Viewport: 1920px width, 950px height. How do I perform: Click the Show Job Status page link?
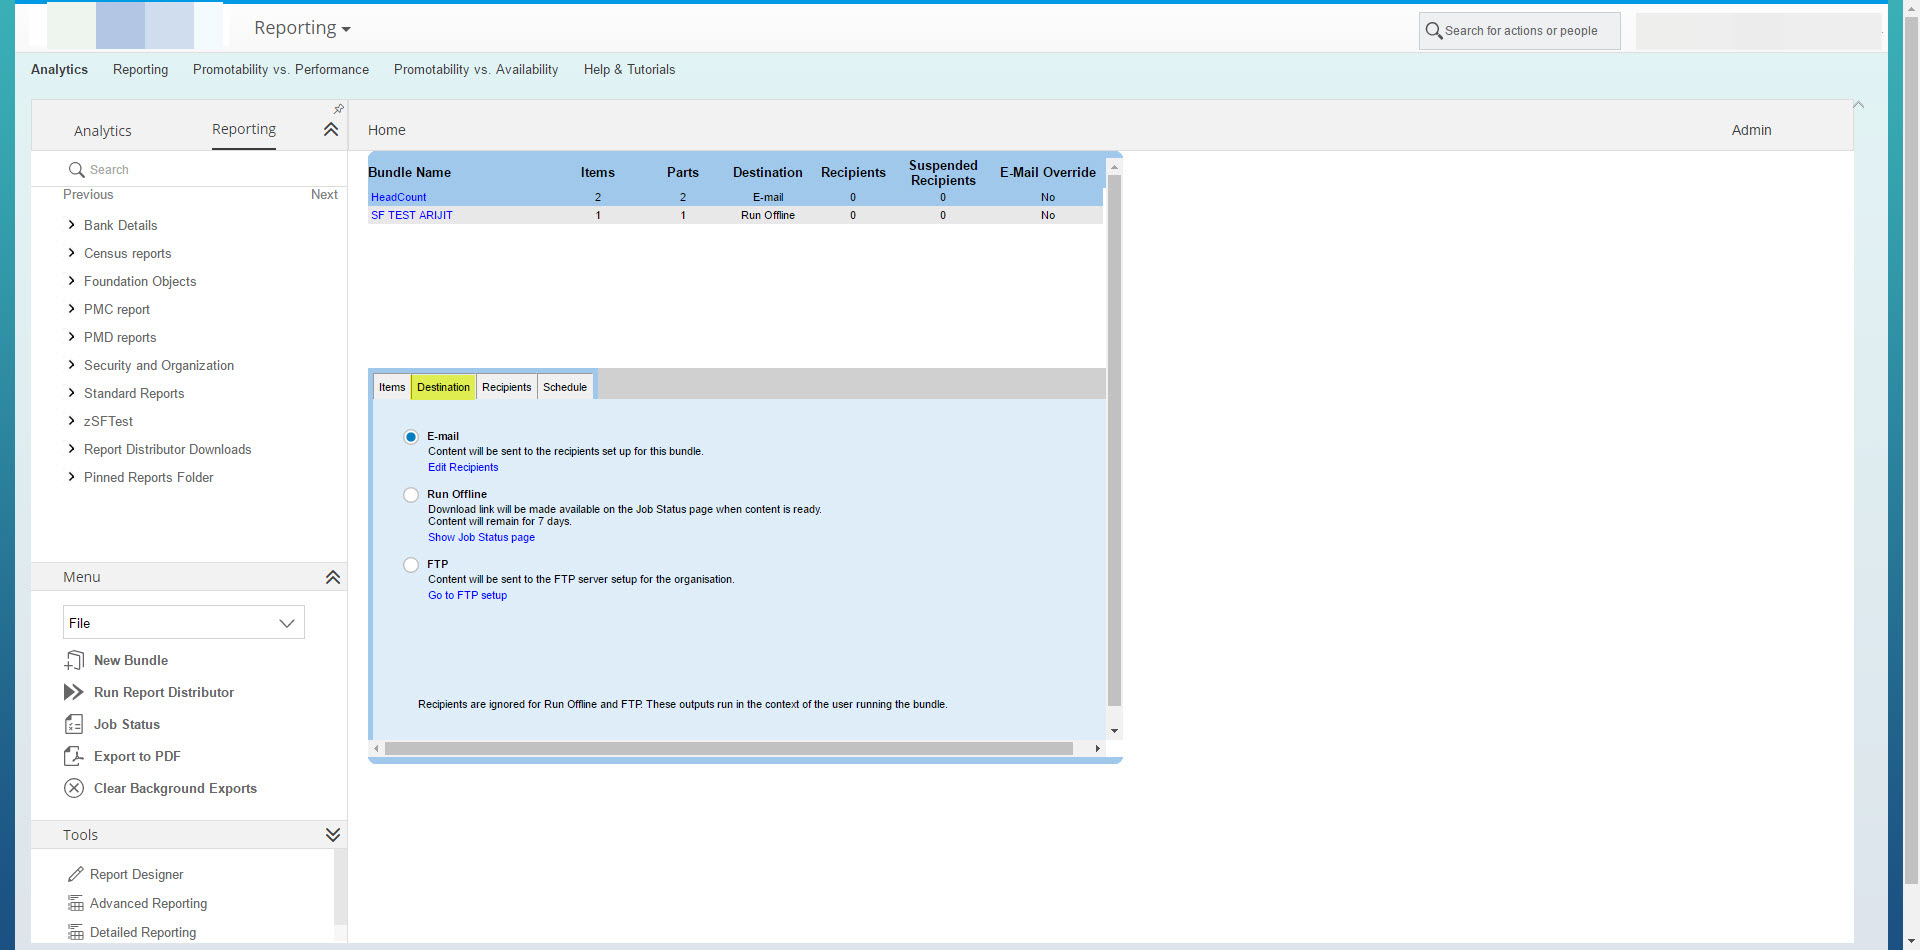481,537
